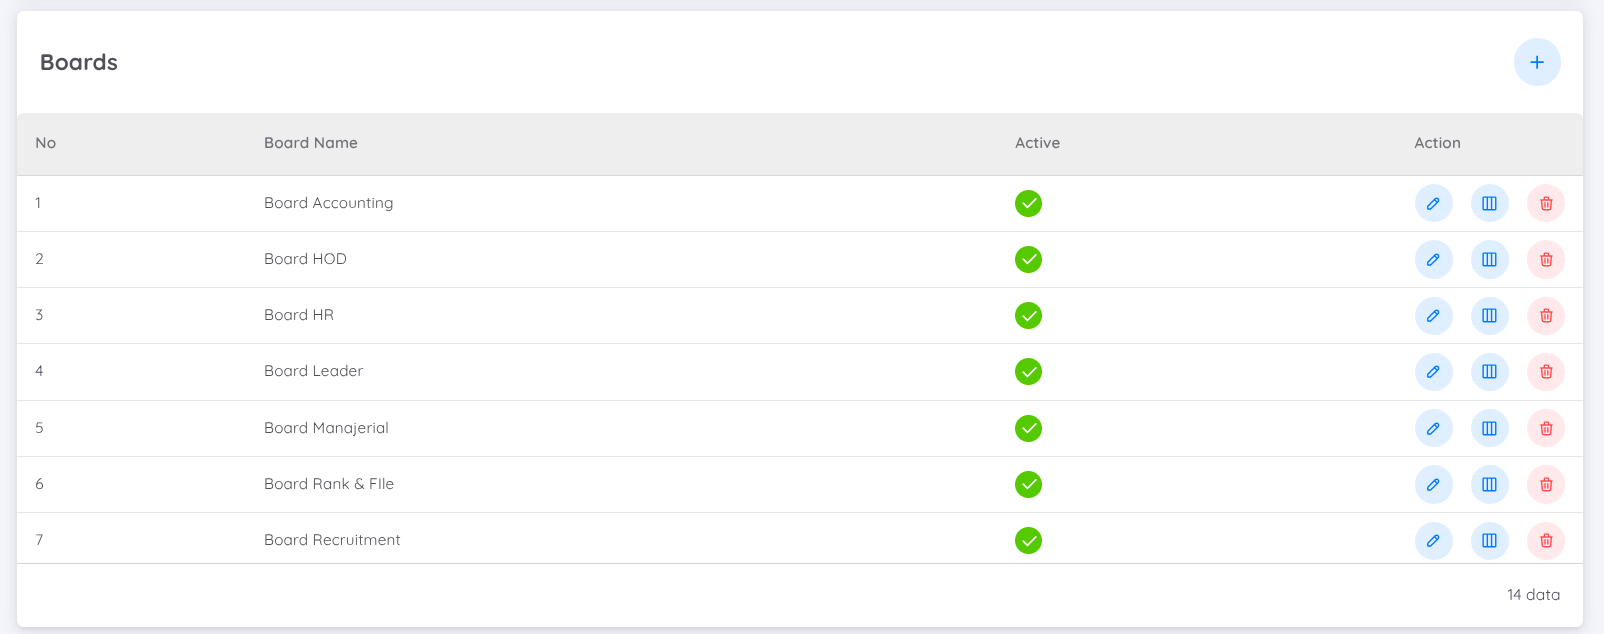This screenshot has width=1604, height=634.
Task: Toggle active status of Board HR
Action: (x=1028, y=316)
